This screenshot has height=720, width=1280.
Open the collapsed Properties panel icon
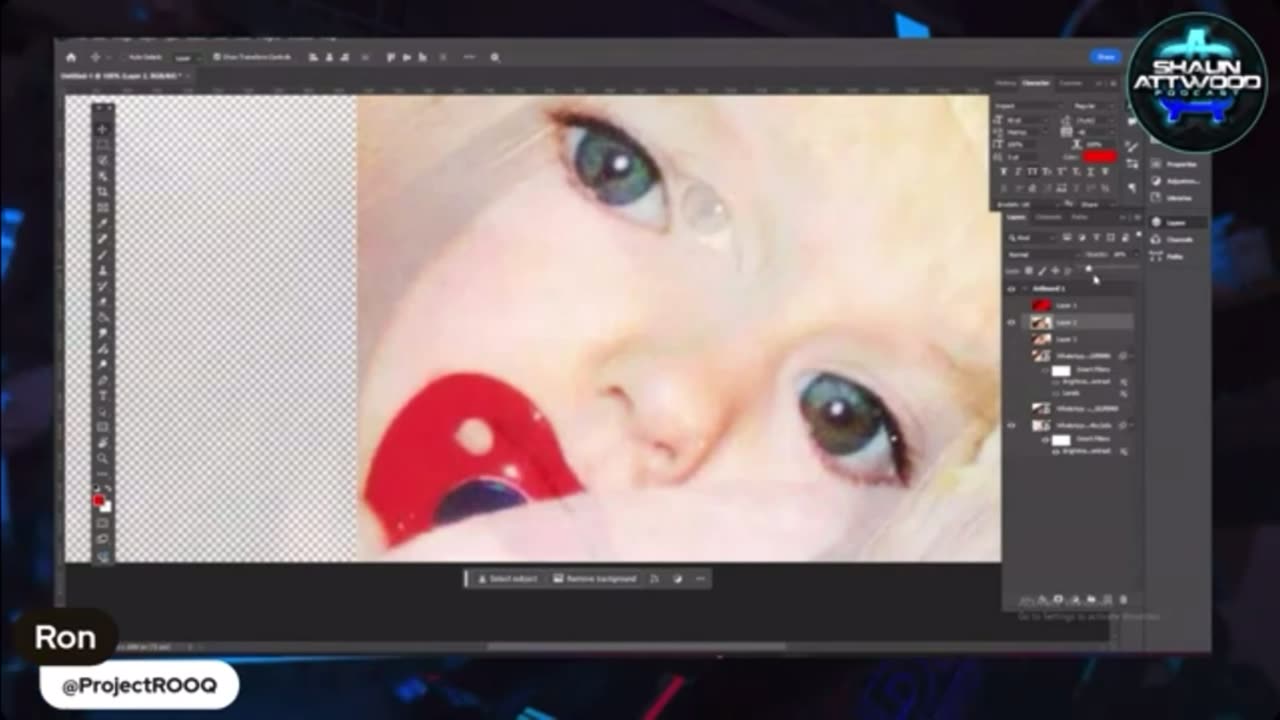pos(1155,164)
